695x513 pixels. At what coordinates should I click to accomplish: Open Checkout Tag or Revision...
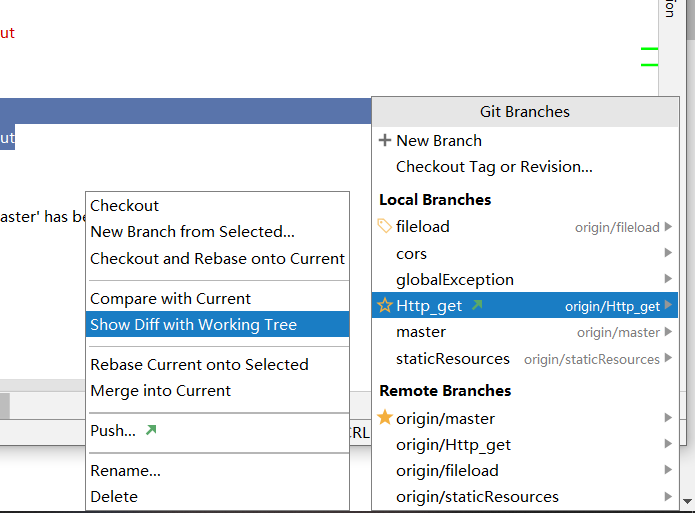[525, 167]
